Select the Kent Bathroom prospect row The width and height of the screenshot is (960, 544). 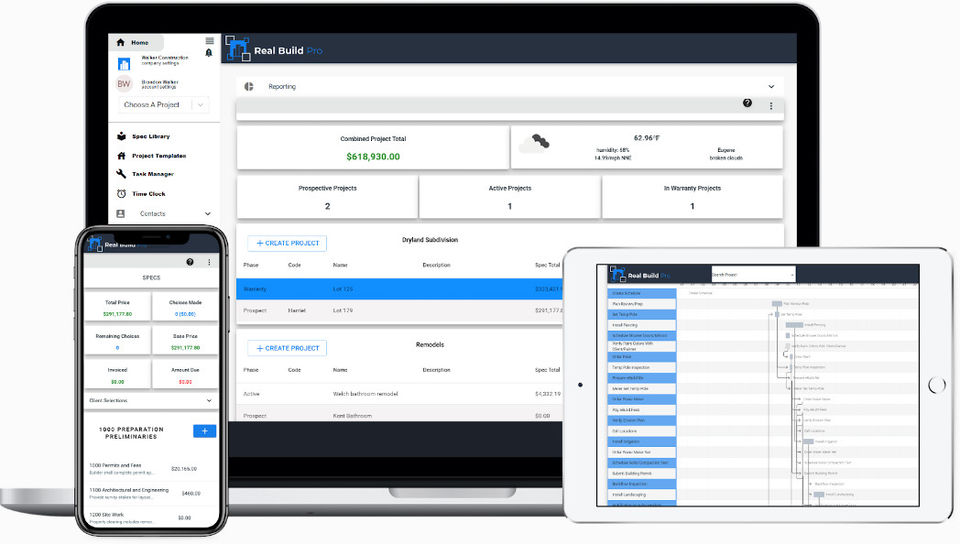pos(399,415)
